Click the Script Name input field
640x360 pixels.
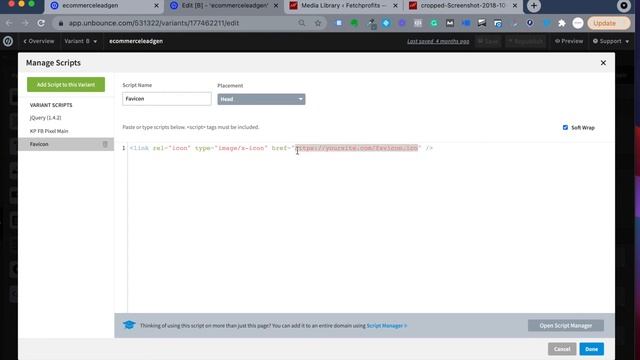167,99
